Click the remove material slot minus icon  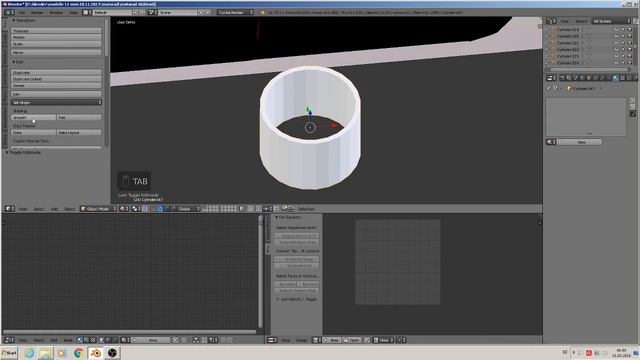[x=632, y=107]
